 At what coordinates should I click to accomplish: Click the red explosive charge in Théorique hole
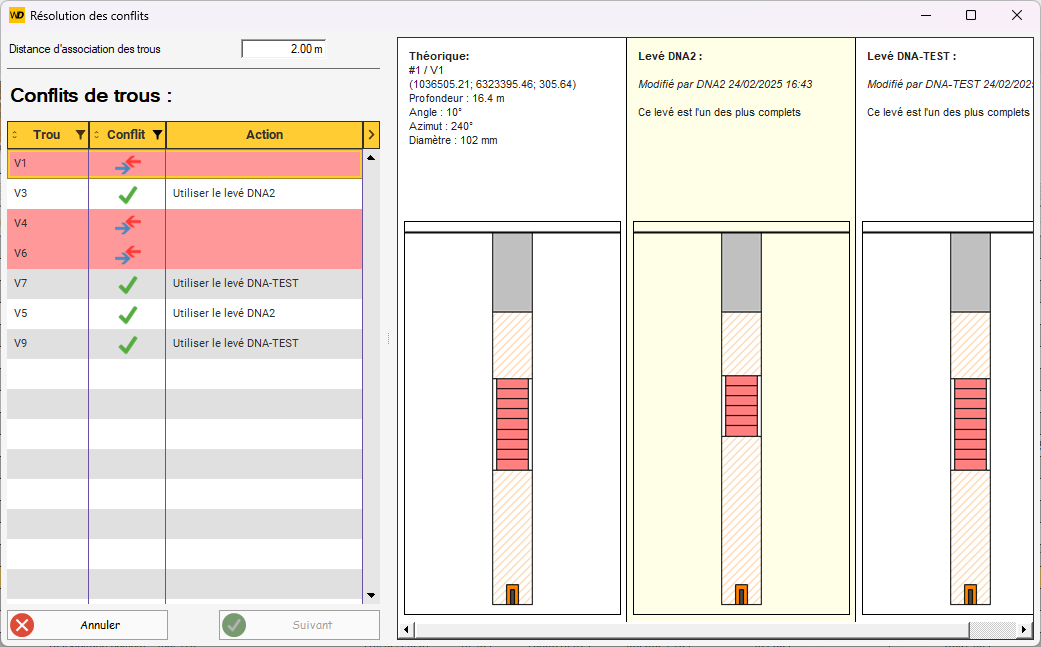click(x=512, y=424)
